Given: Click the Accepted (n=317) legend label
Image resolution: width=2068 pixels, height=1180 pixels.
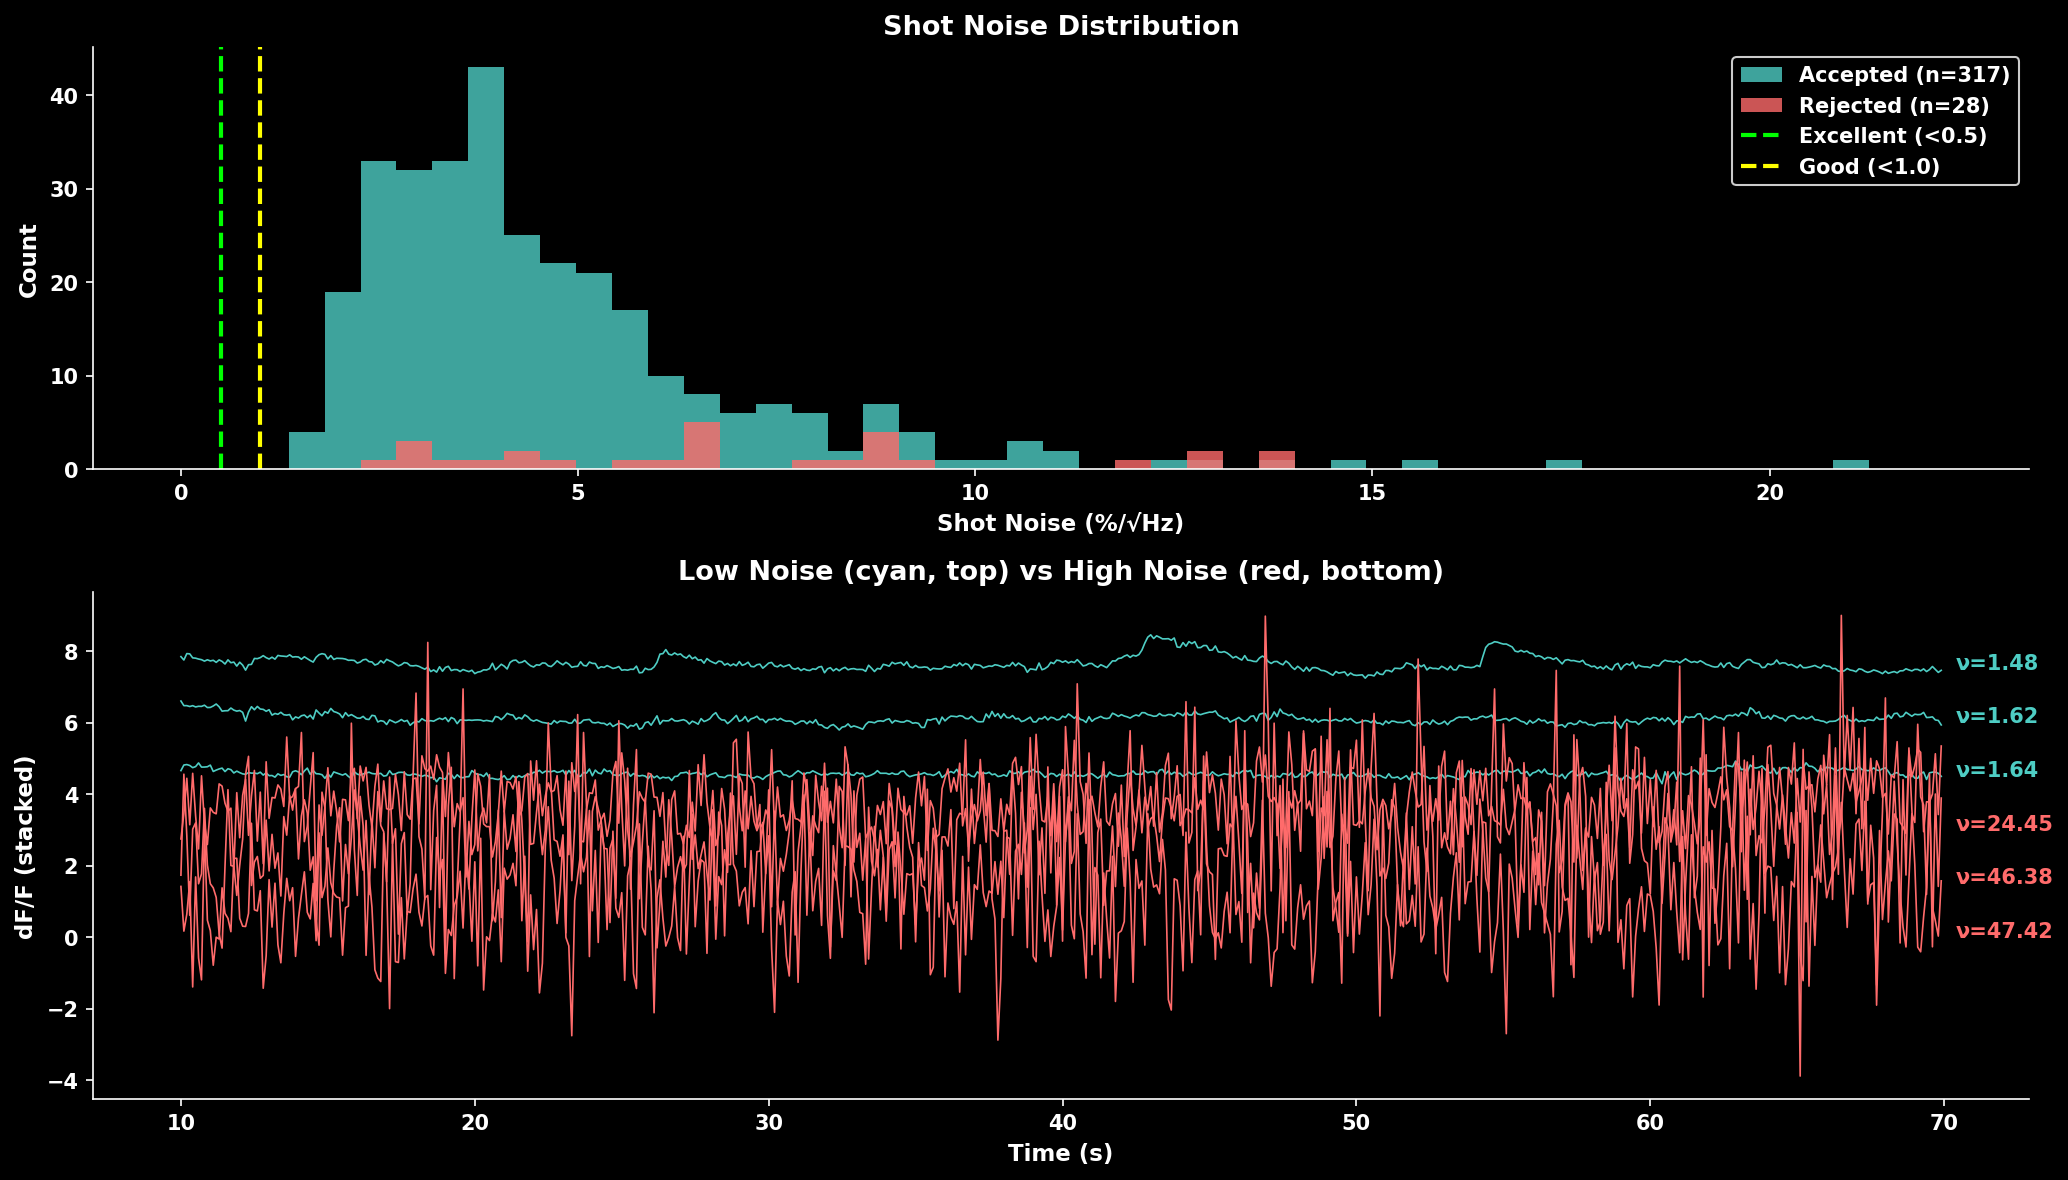Looking at the screenshot, I should pyautogui.click(x=1904, y=75).
